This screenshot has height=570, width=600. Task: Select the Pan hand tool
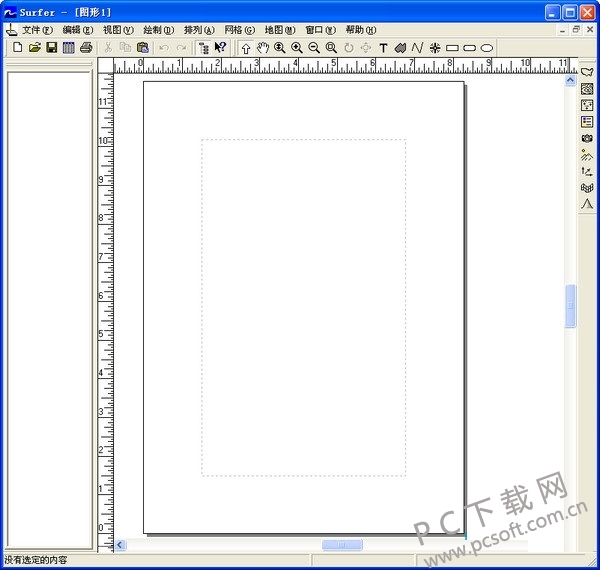(x=263, y=48)
